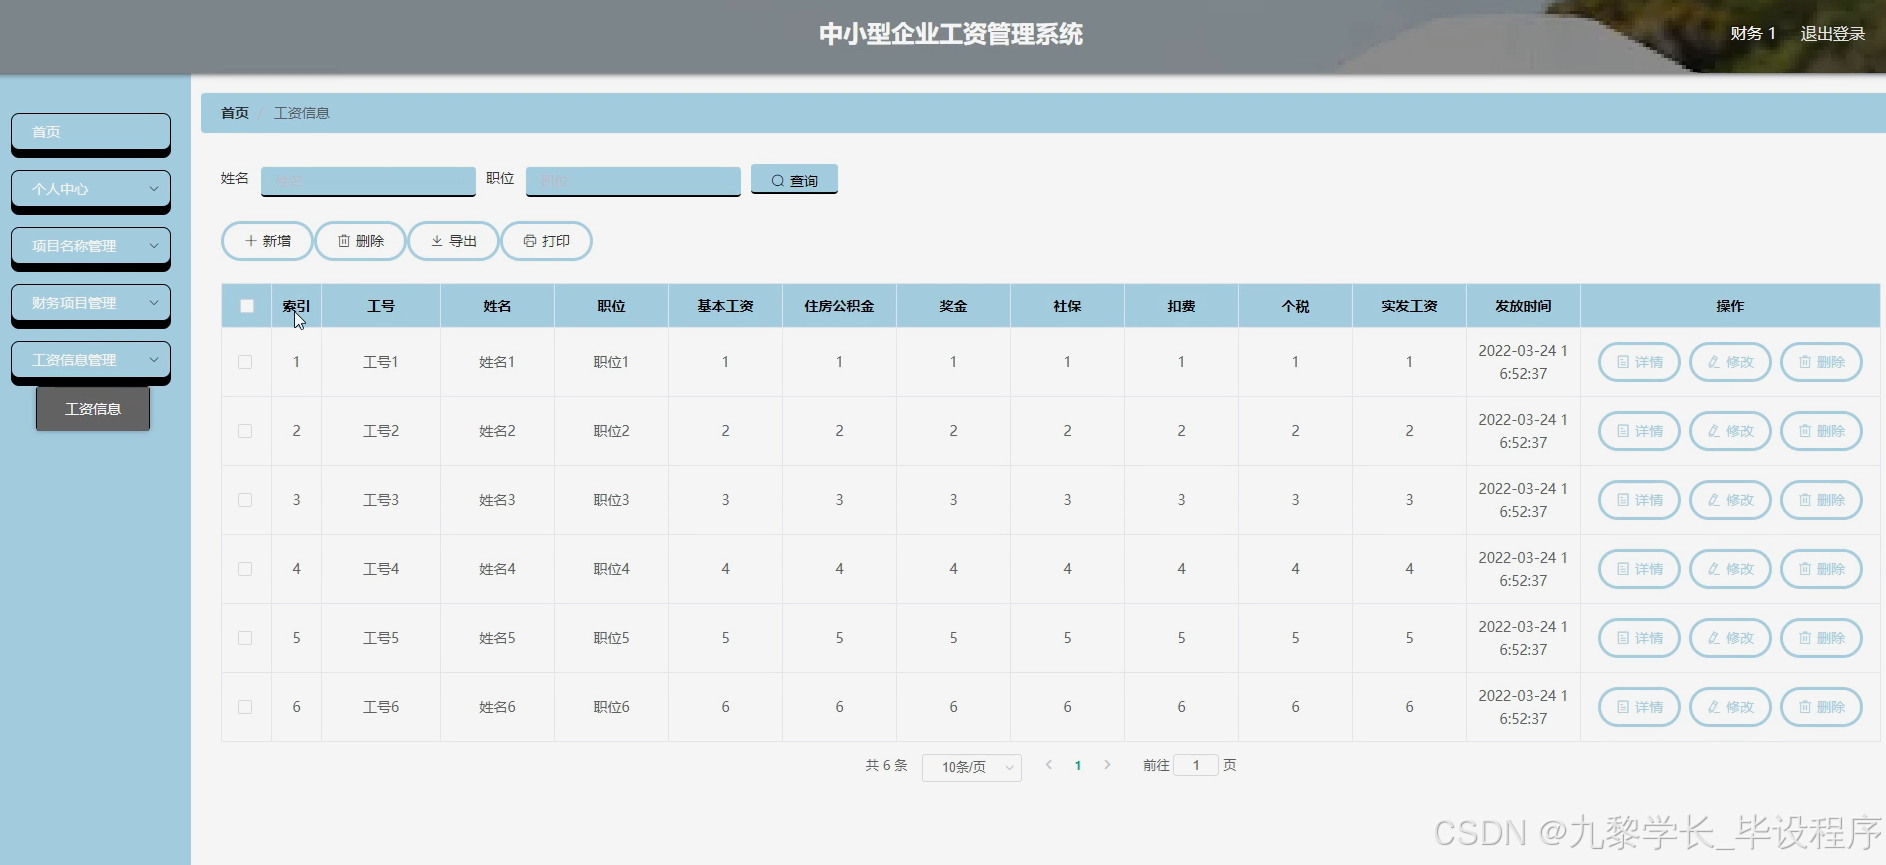The height and width of the screenshot is (865, 1886).
Task: Click the 财务 1 user label
Action: click(x=1753, y=33)
